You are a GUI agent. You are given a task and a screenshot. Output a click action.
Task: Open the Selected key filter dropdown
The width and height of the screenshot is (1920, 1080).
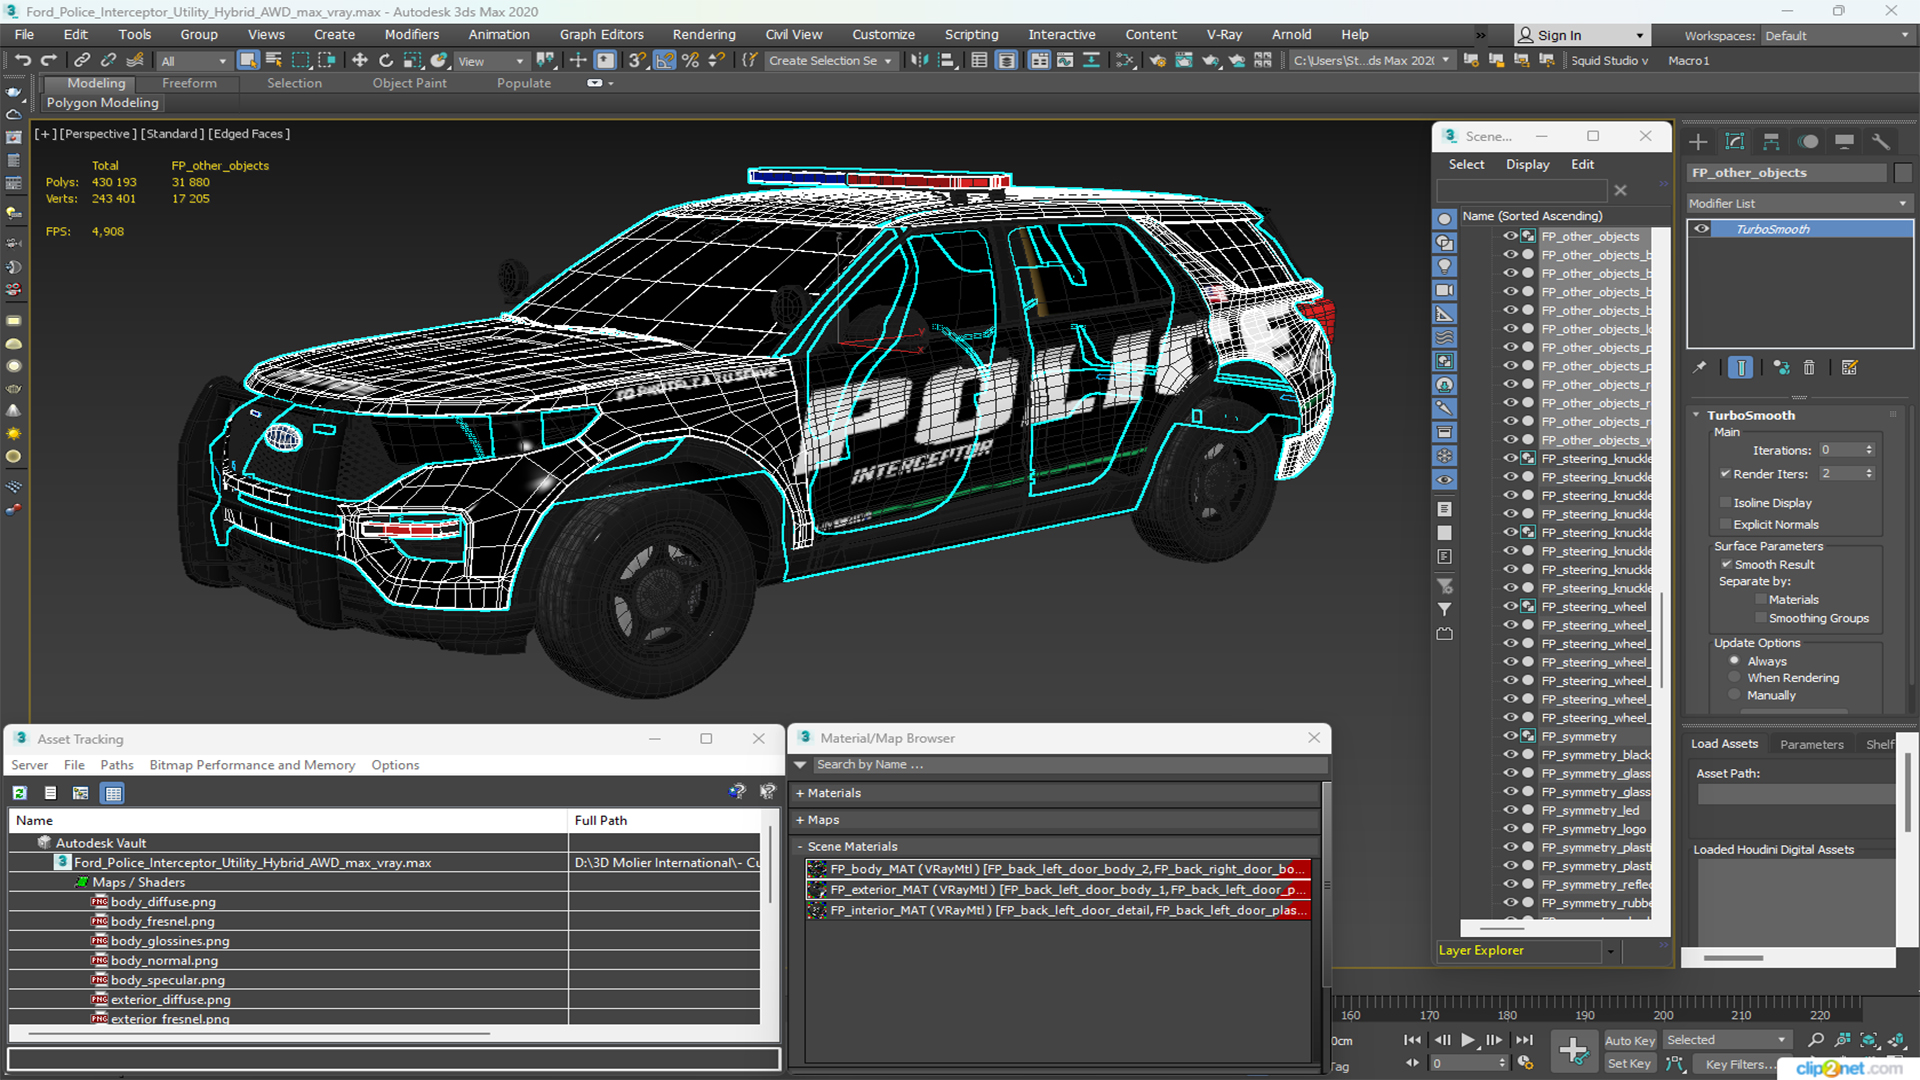click(1726, 1040)
